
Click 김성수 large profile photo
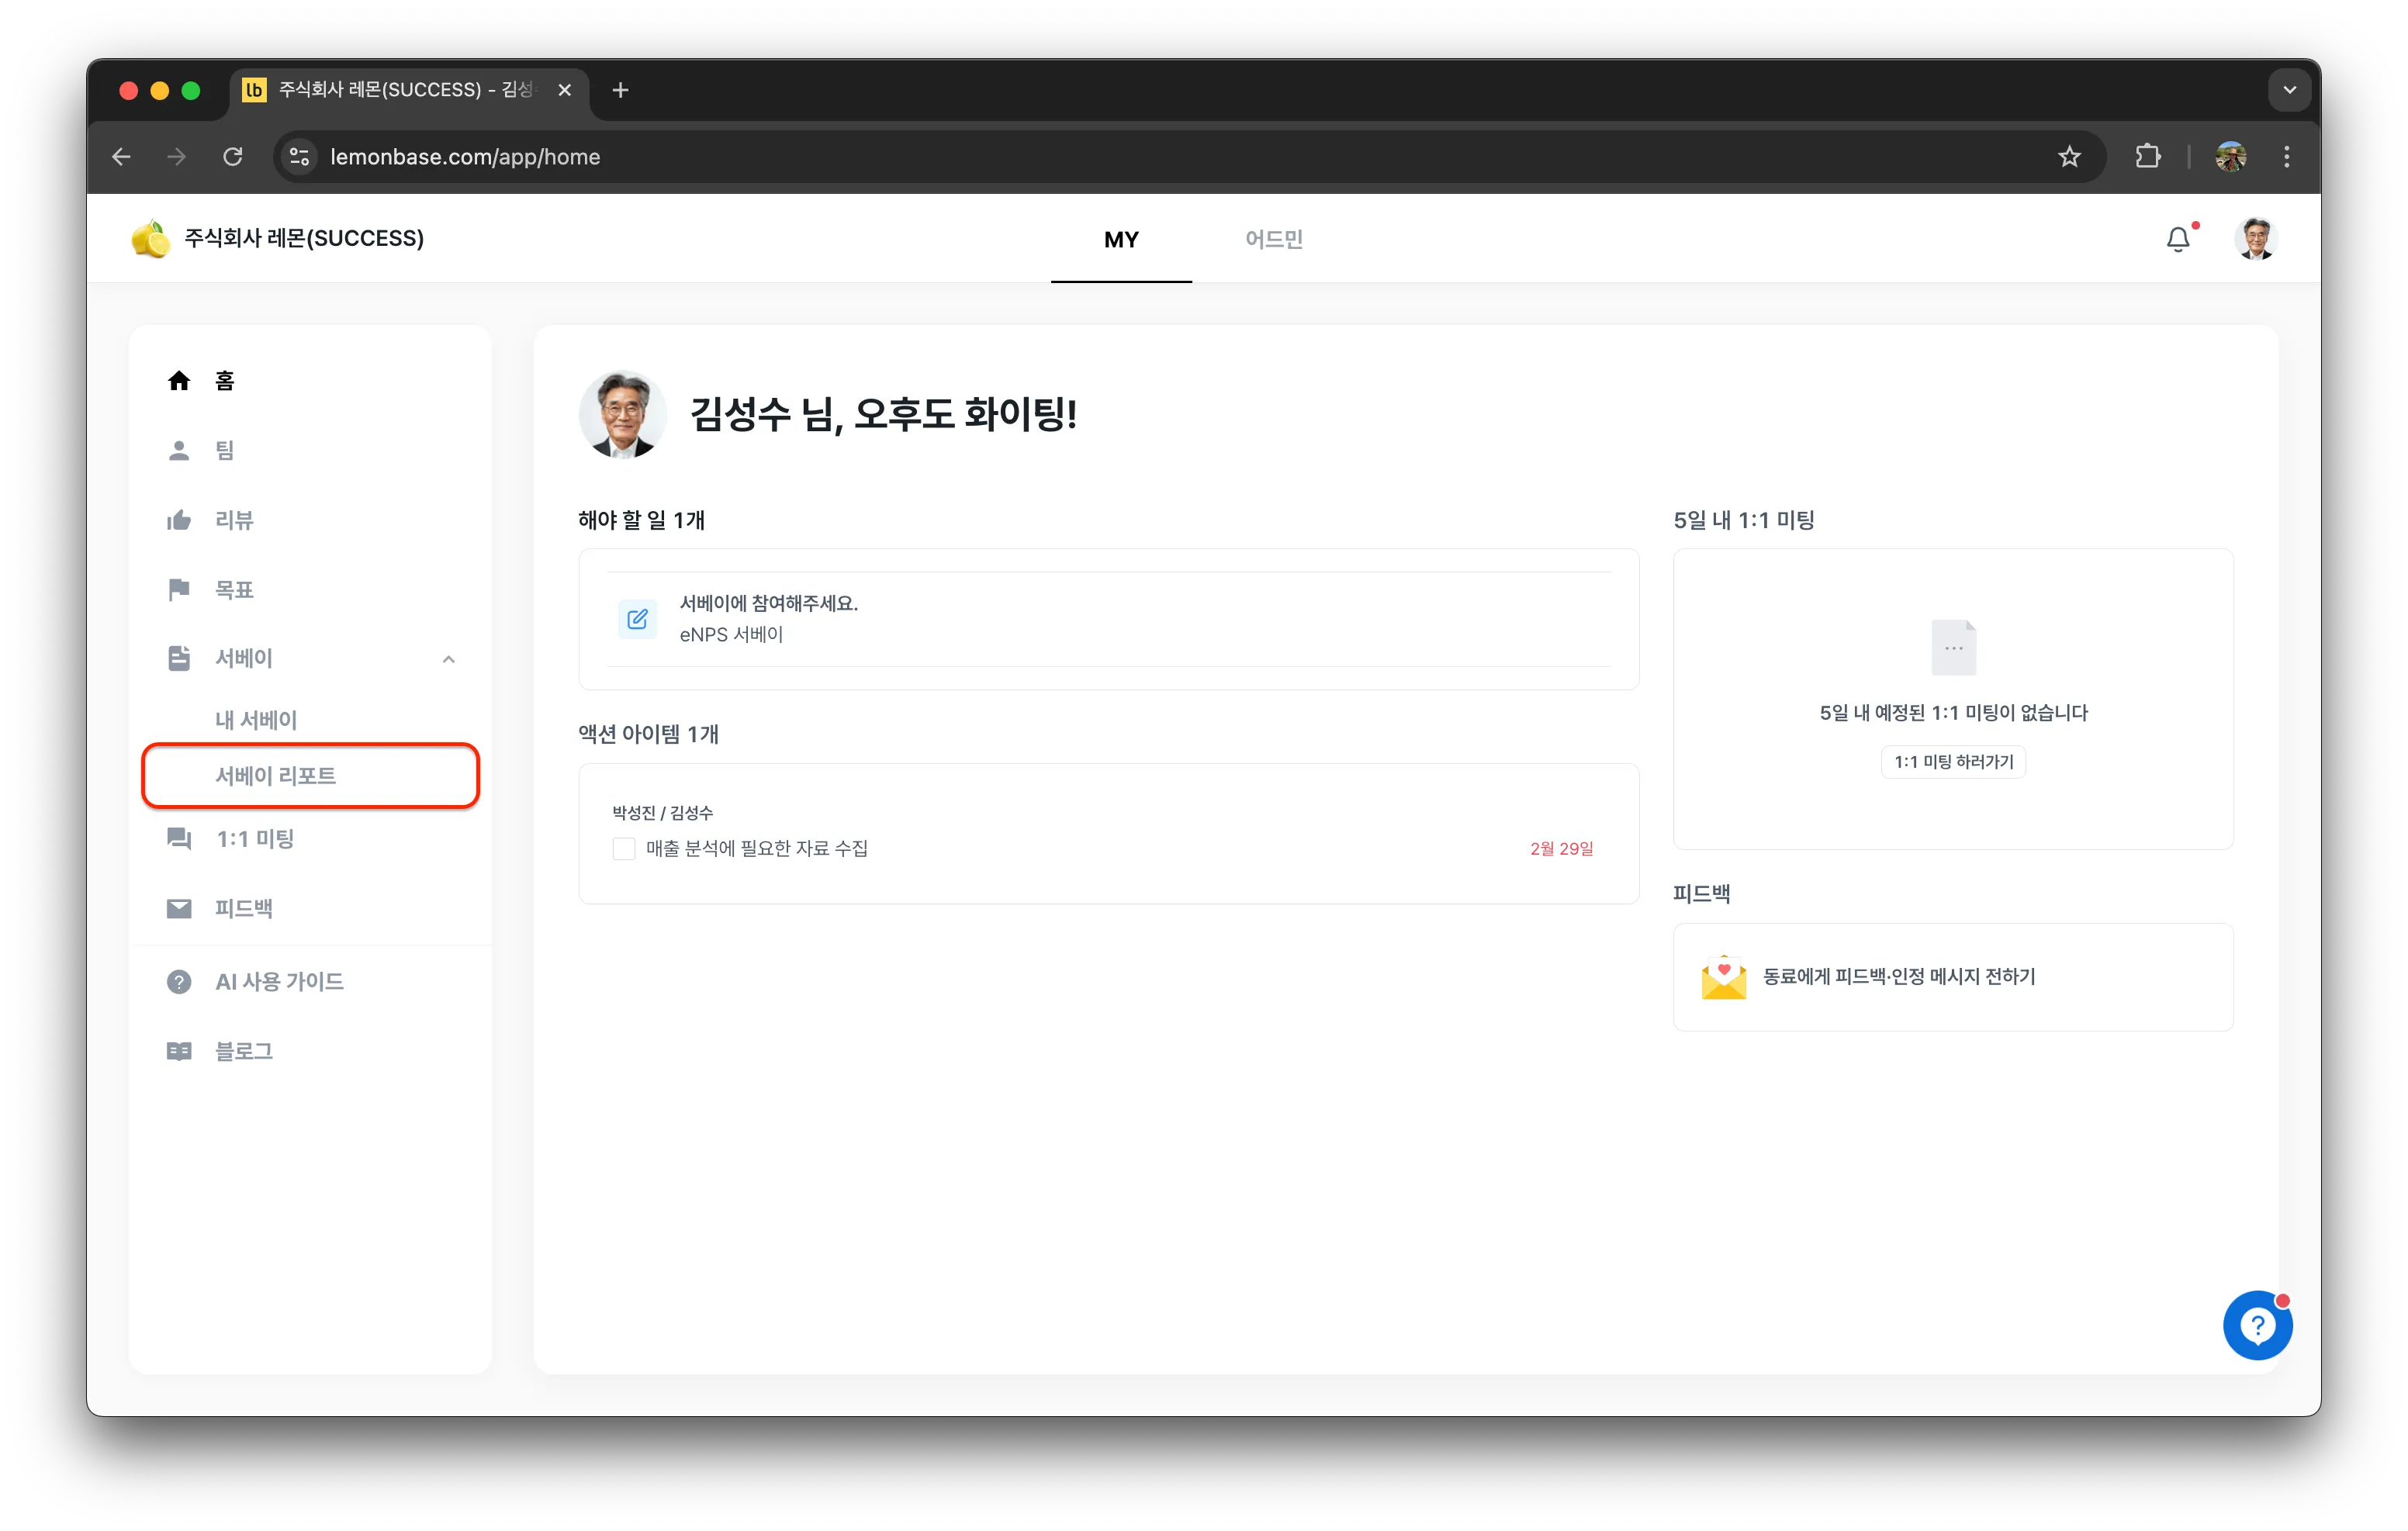pyautogui.click(x=623, y=414)
